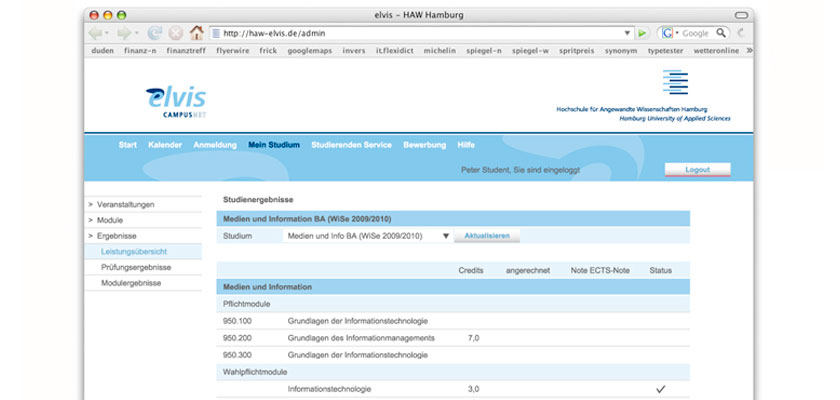840x400 pixels.
Task: Expand the Module sidebar section
Action: 109,220
